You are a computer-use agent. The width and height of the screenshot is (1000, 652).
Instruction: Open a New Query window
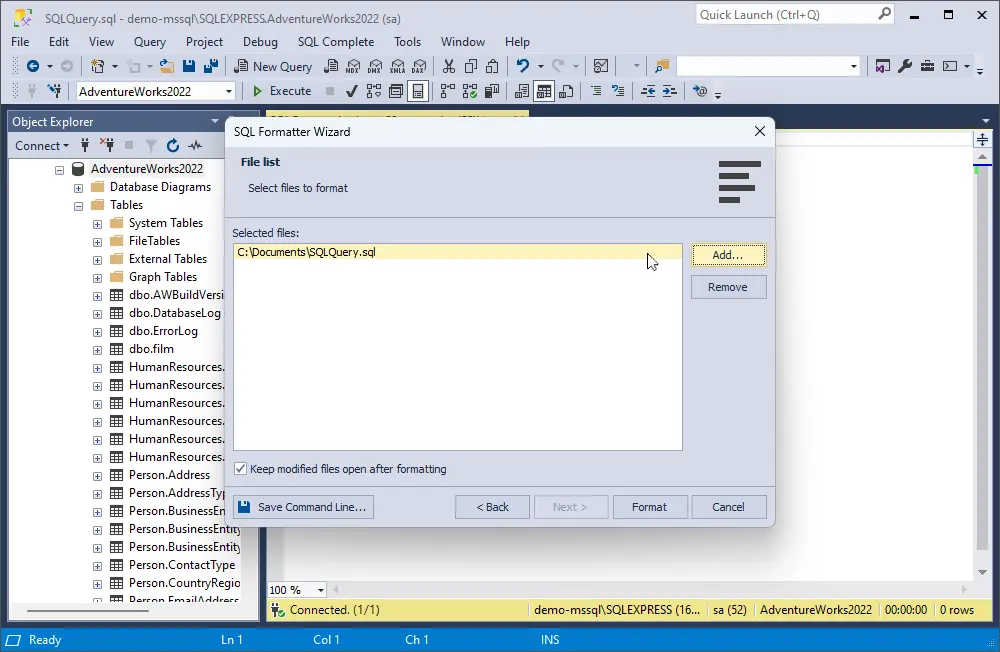[x=272, y=66]
